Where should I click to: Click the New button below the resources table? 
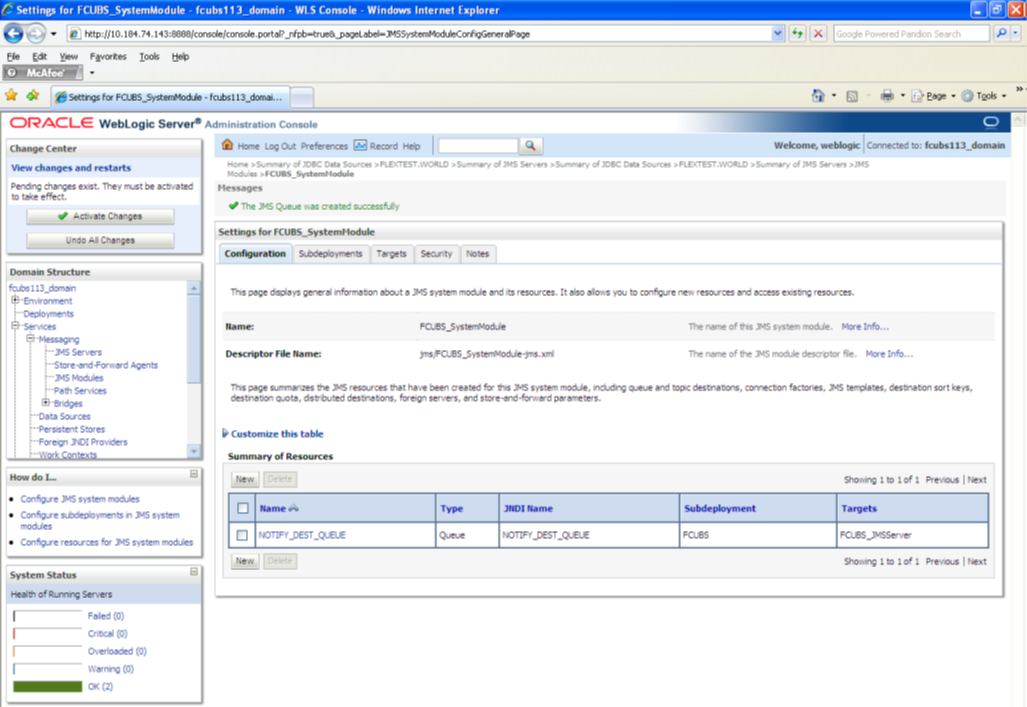coord(245,562)
